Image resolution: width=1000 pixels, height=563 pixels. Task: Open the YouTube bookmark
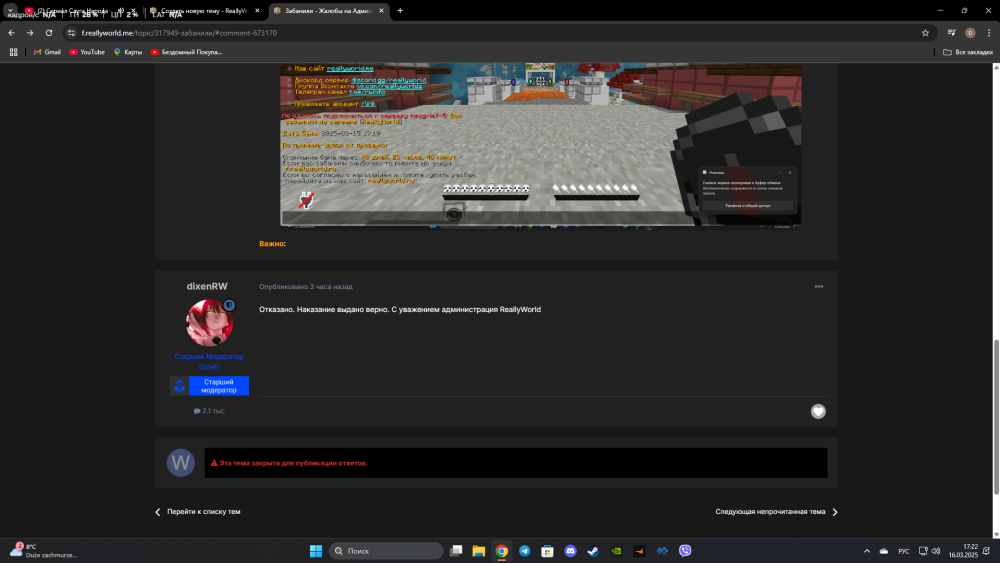87,52
